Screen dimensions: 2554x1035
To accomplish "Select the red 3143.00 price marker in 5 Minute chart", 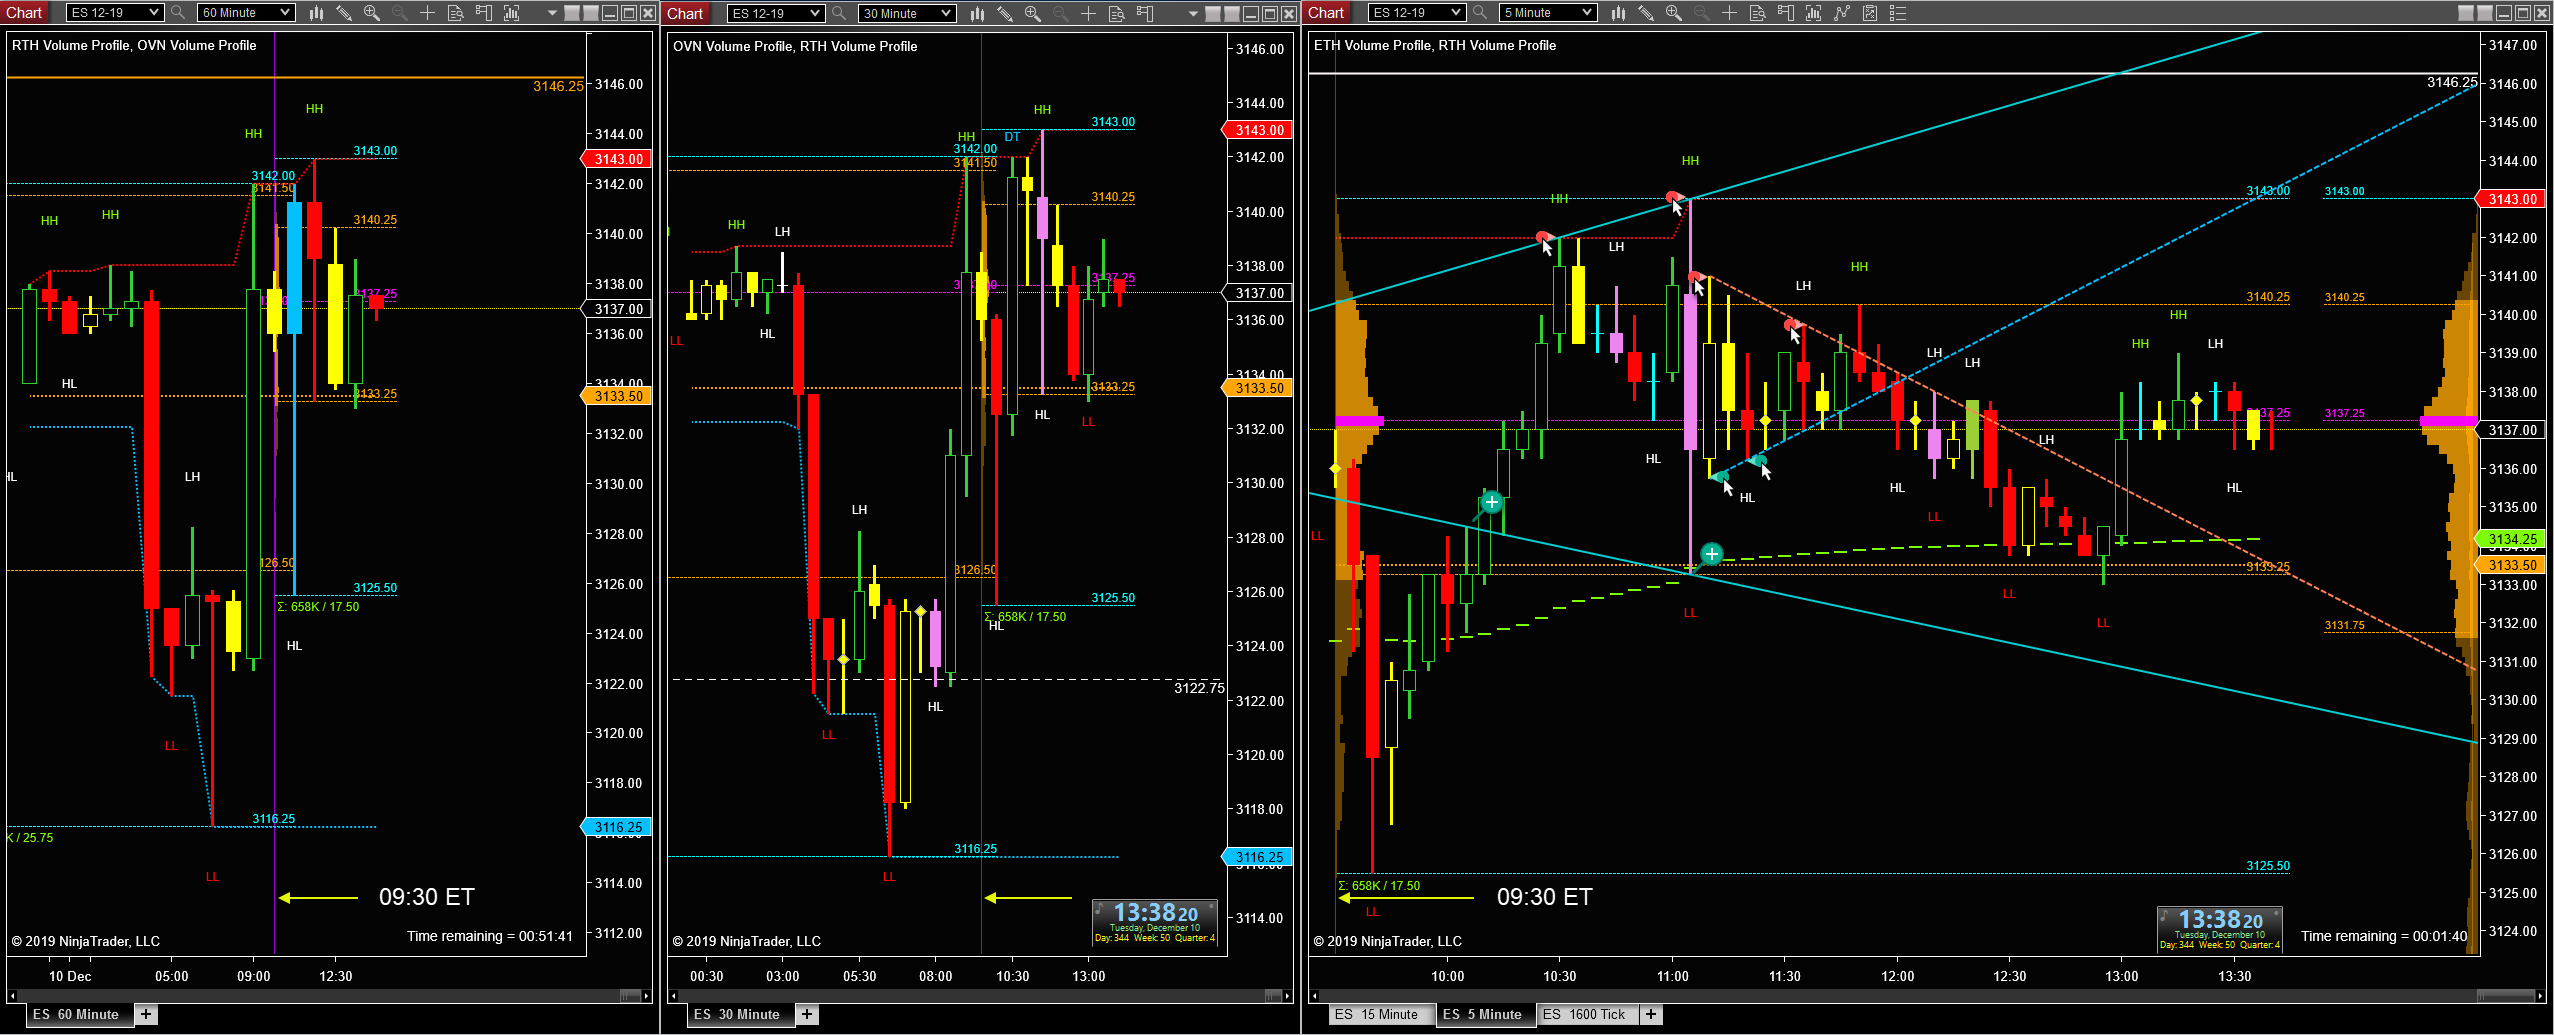I will pos(2512,199).
